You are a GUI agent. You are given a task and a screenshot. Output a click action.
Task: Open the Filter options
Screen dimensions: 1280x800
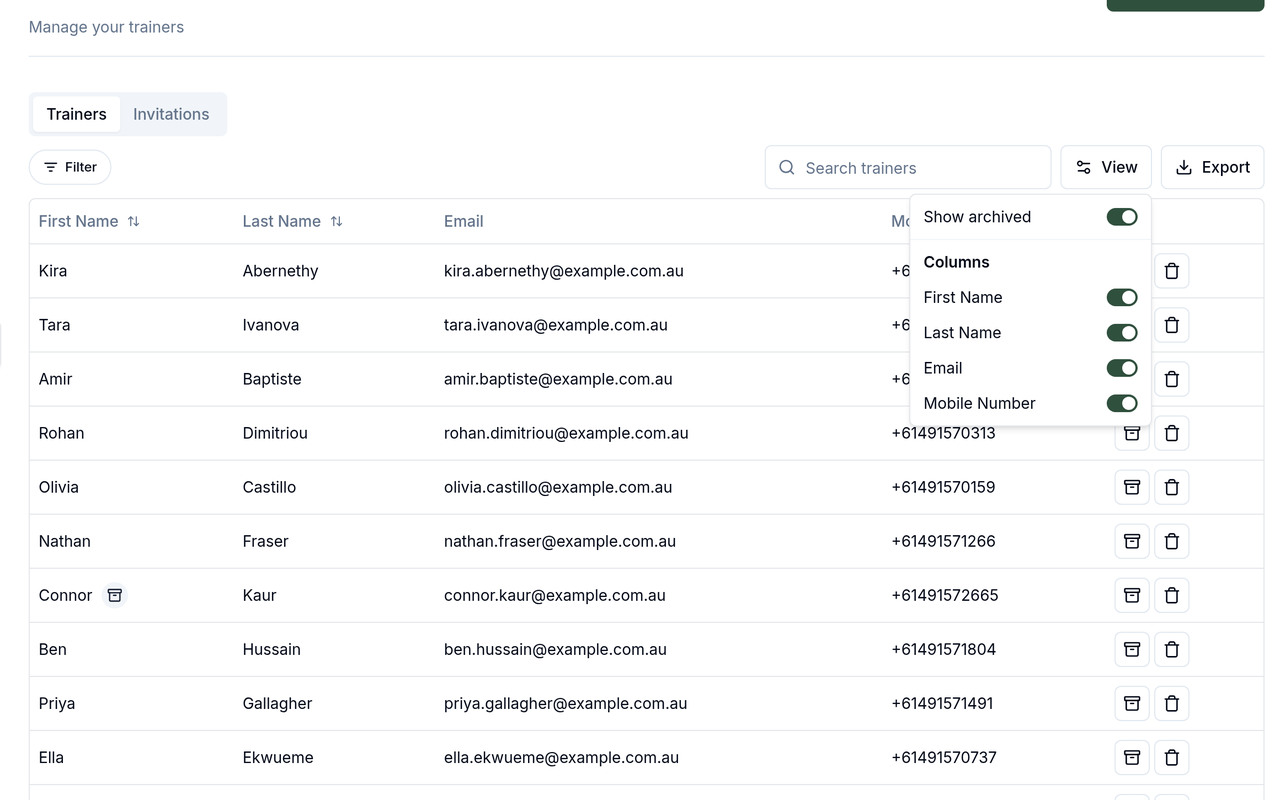(x=70, y=167)
